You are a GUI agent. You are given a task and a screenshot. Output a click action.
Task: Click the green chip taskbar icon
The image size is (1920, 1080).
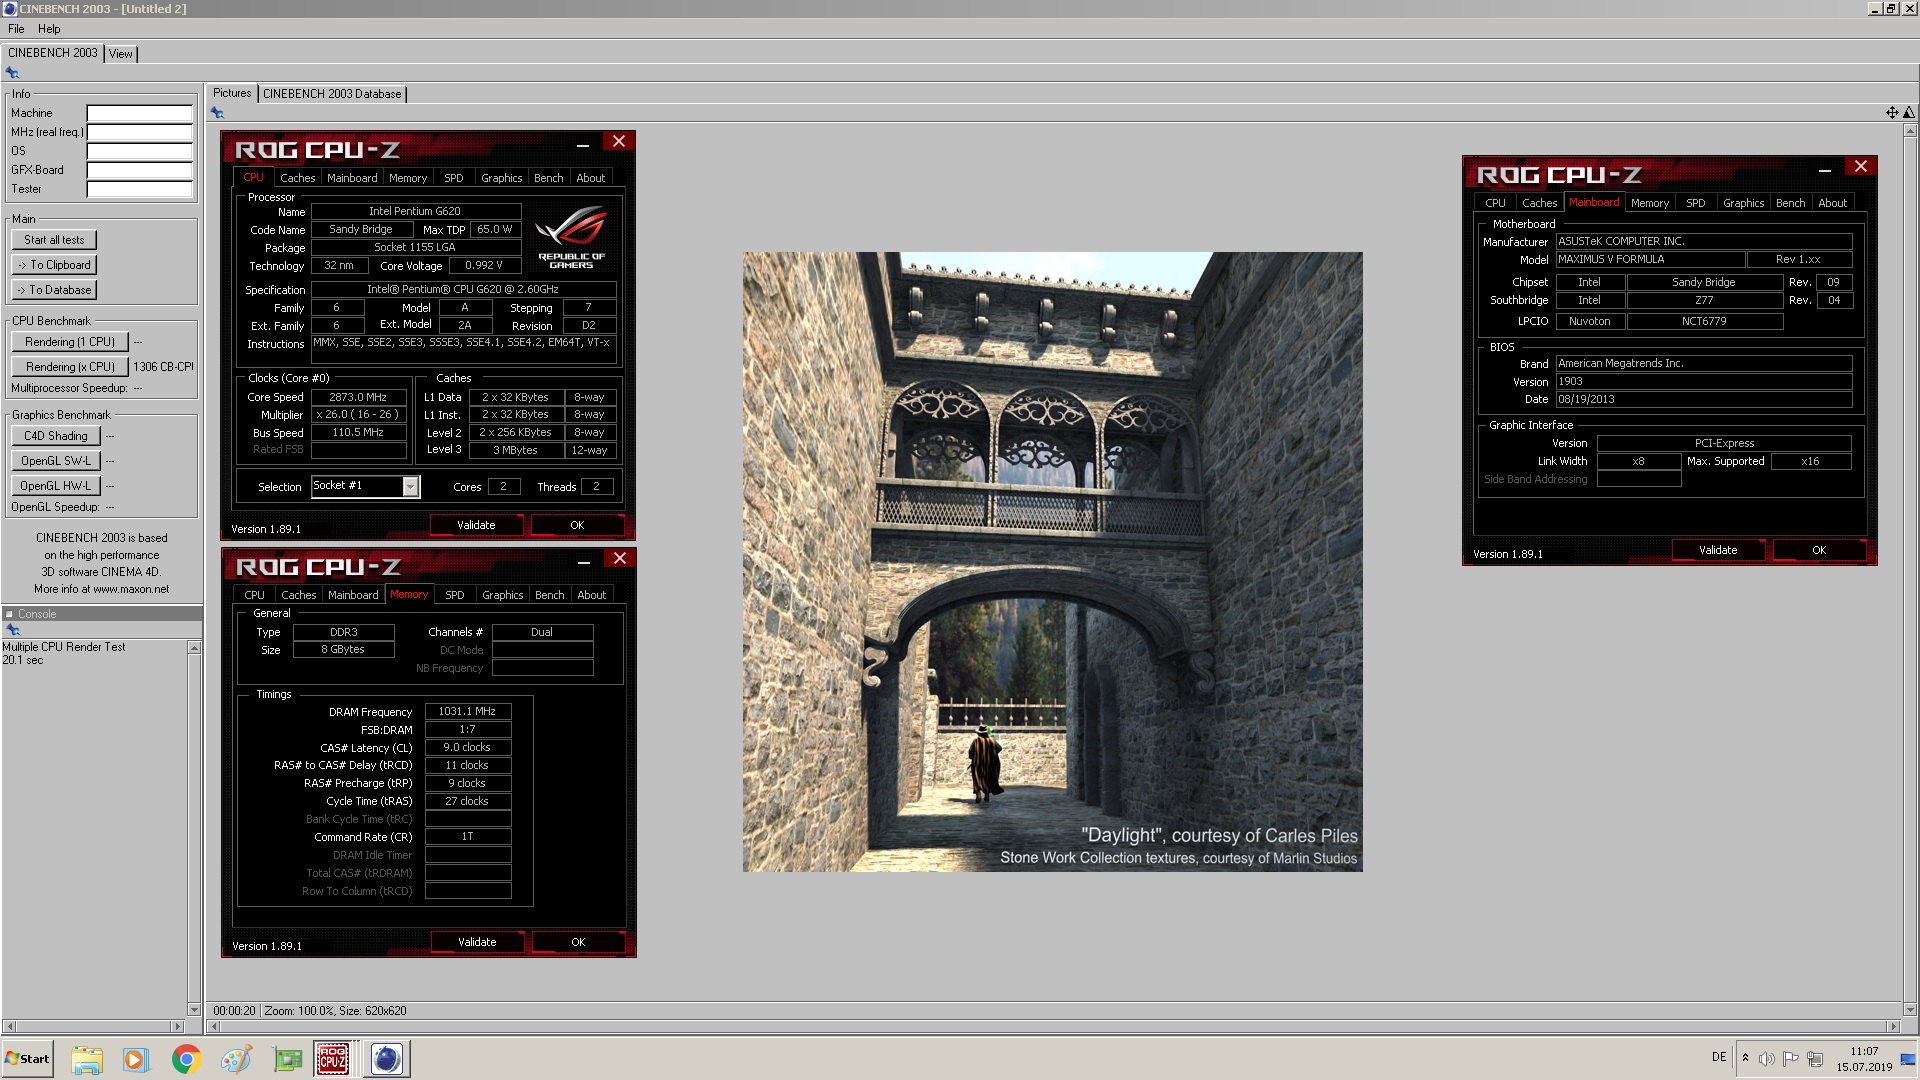(x=287, y=1059)
